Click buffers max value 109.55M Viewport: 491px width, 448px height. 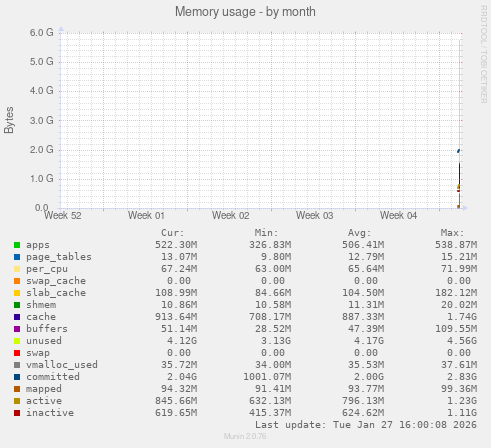tap(456, 329)
